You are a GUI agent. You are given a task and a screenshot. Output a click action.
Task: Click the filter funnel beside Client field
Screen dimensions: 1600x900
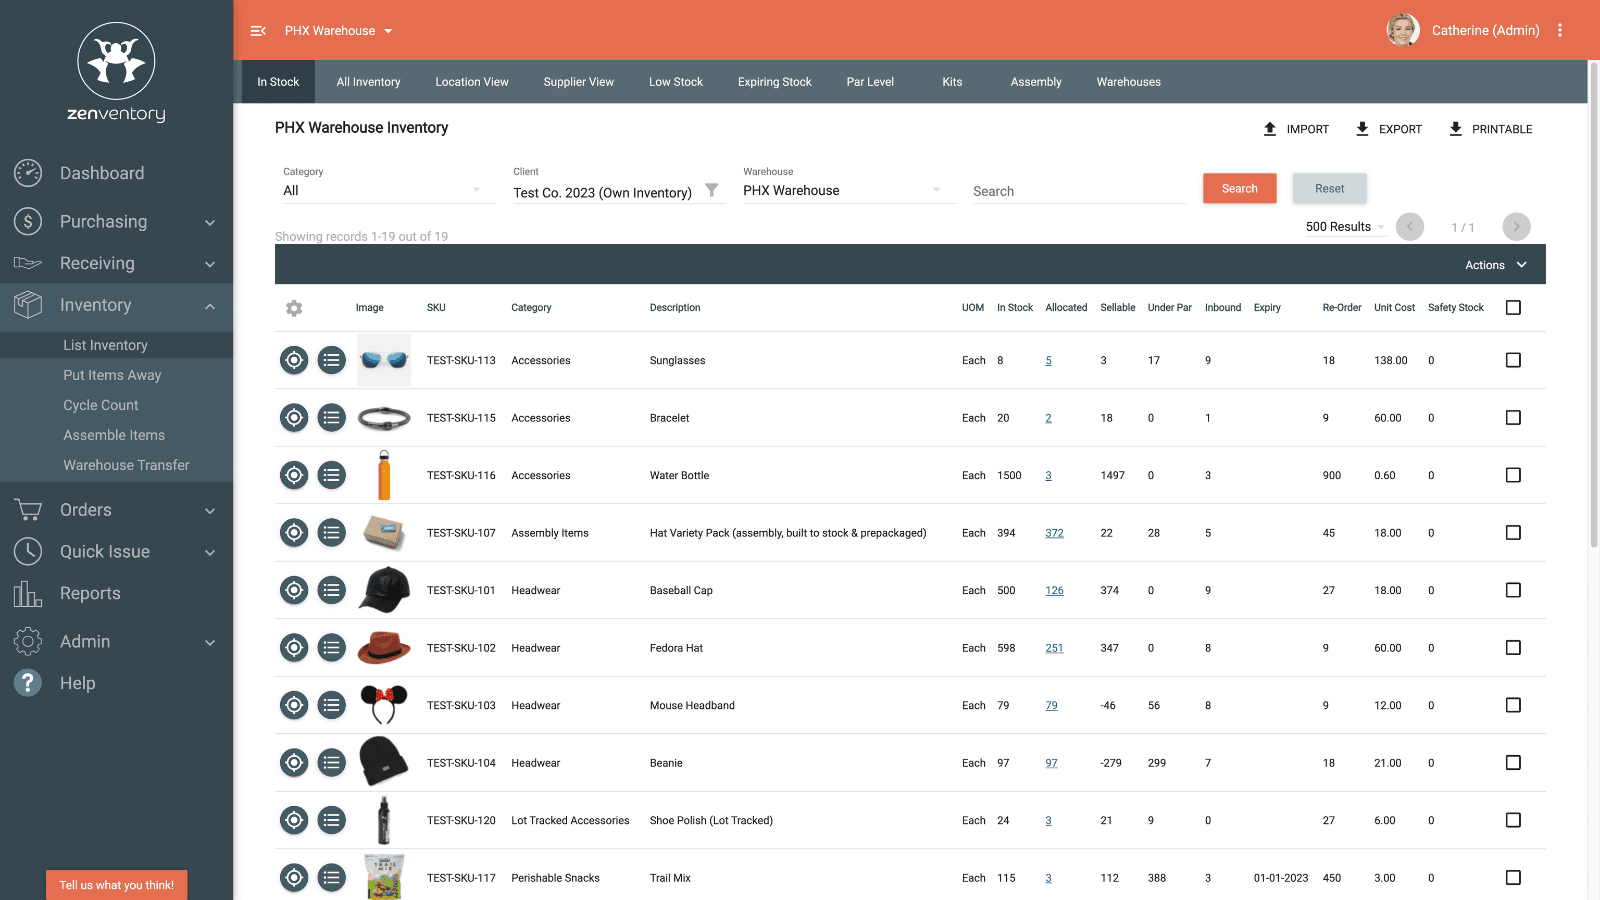[x=711, y=191]
